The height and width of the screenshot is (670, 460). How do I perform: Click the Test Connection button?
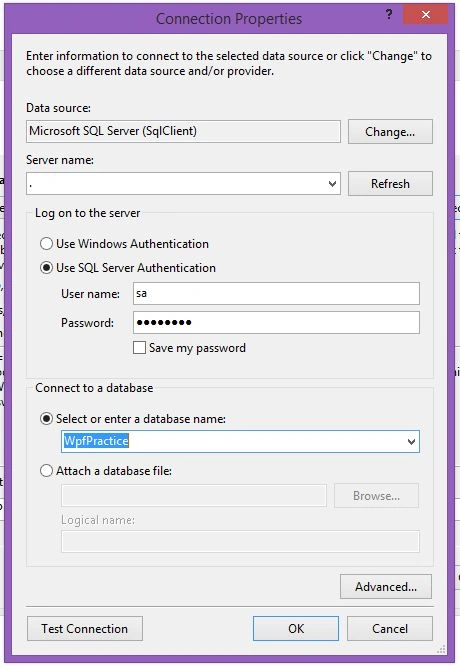tap(85, 629)
